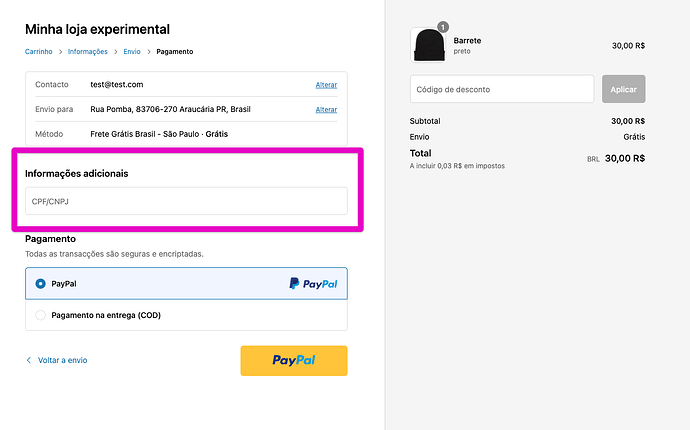Click the CPF/CNPJ input field

click(186, 201)
